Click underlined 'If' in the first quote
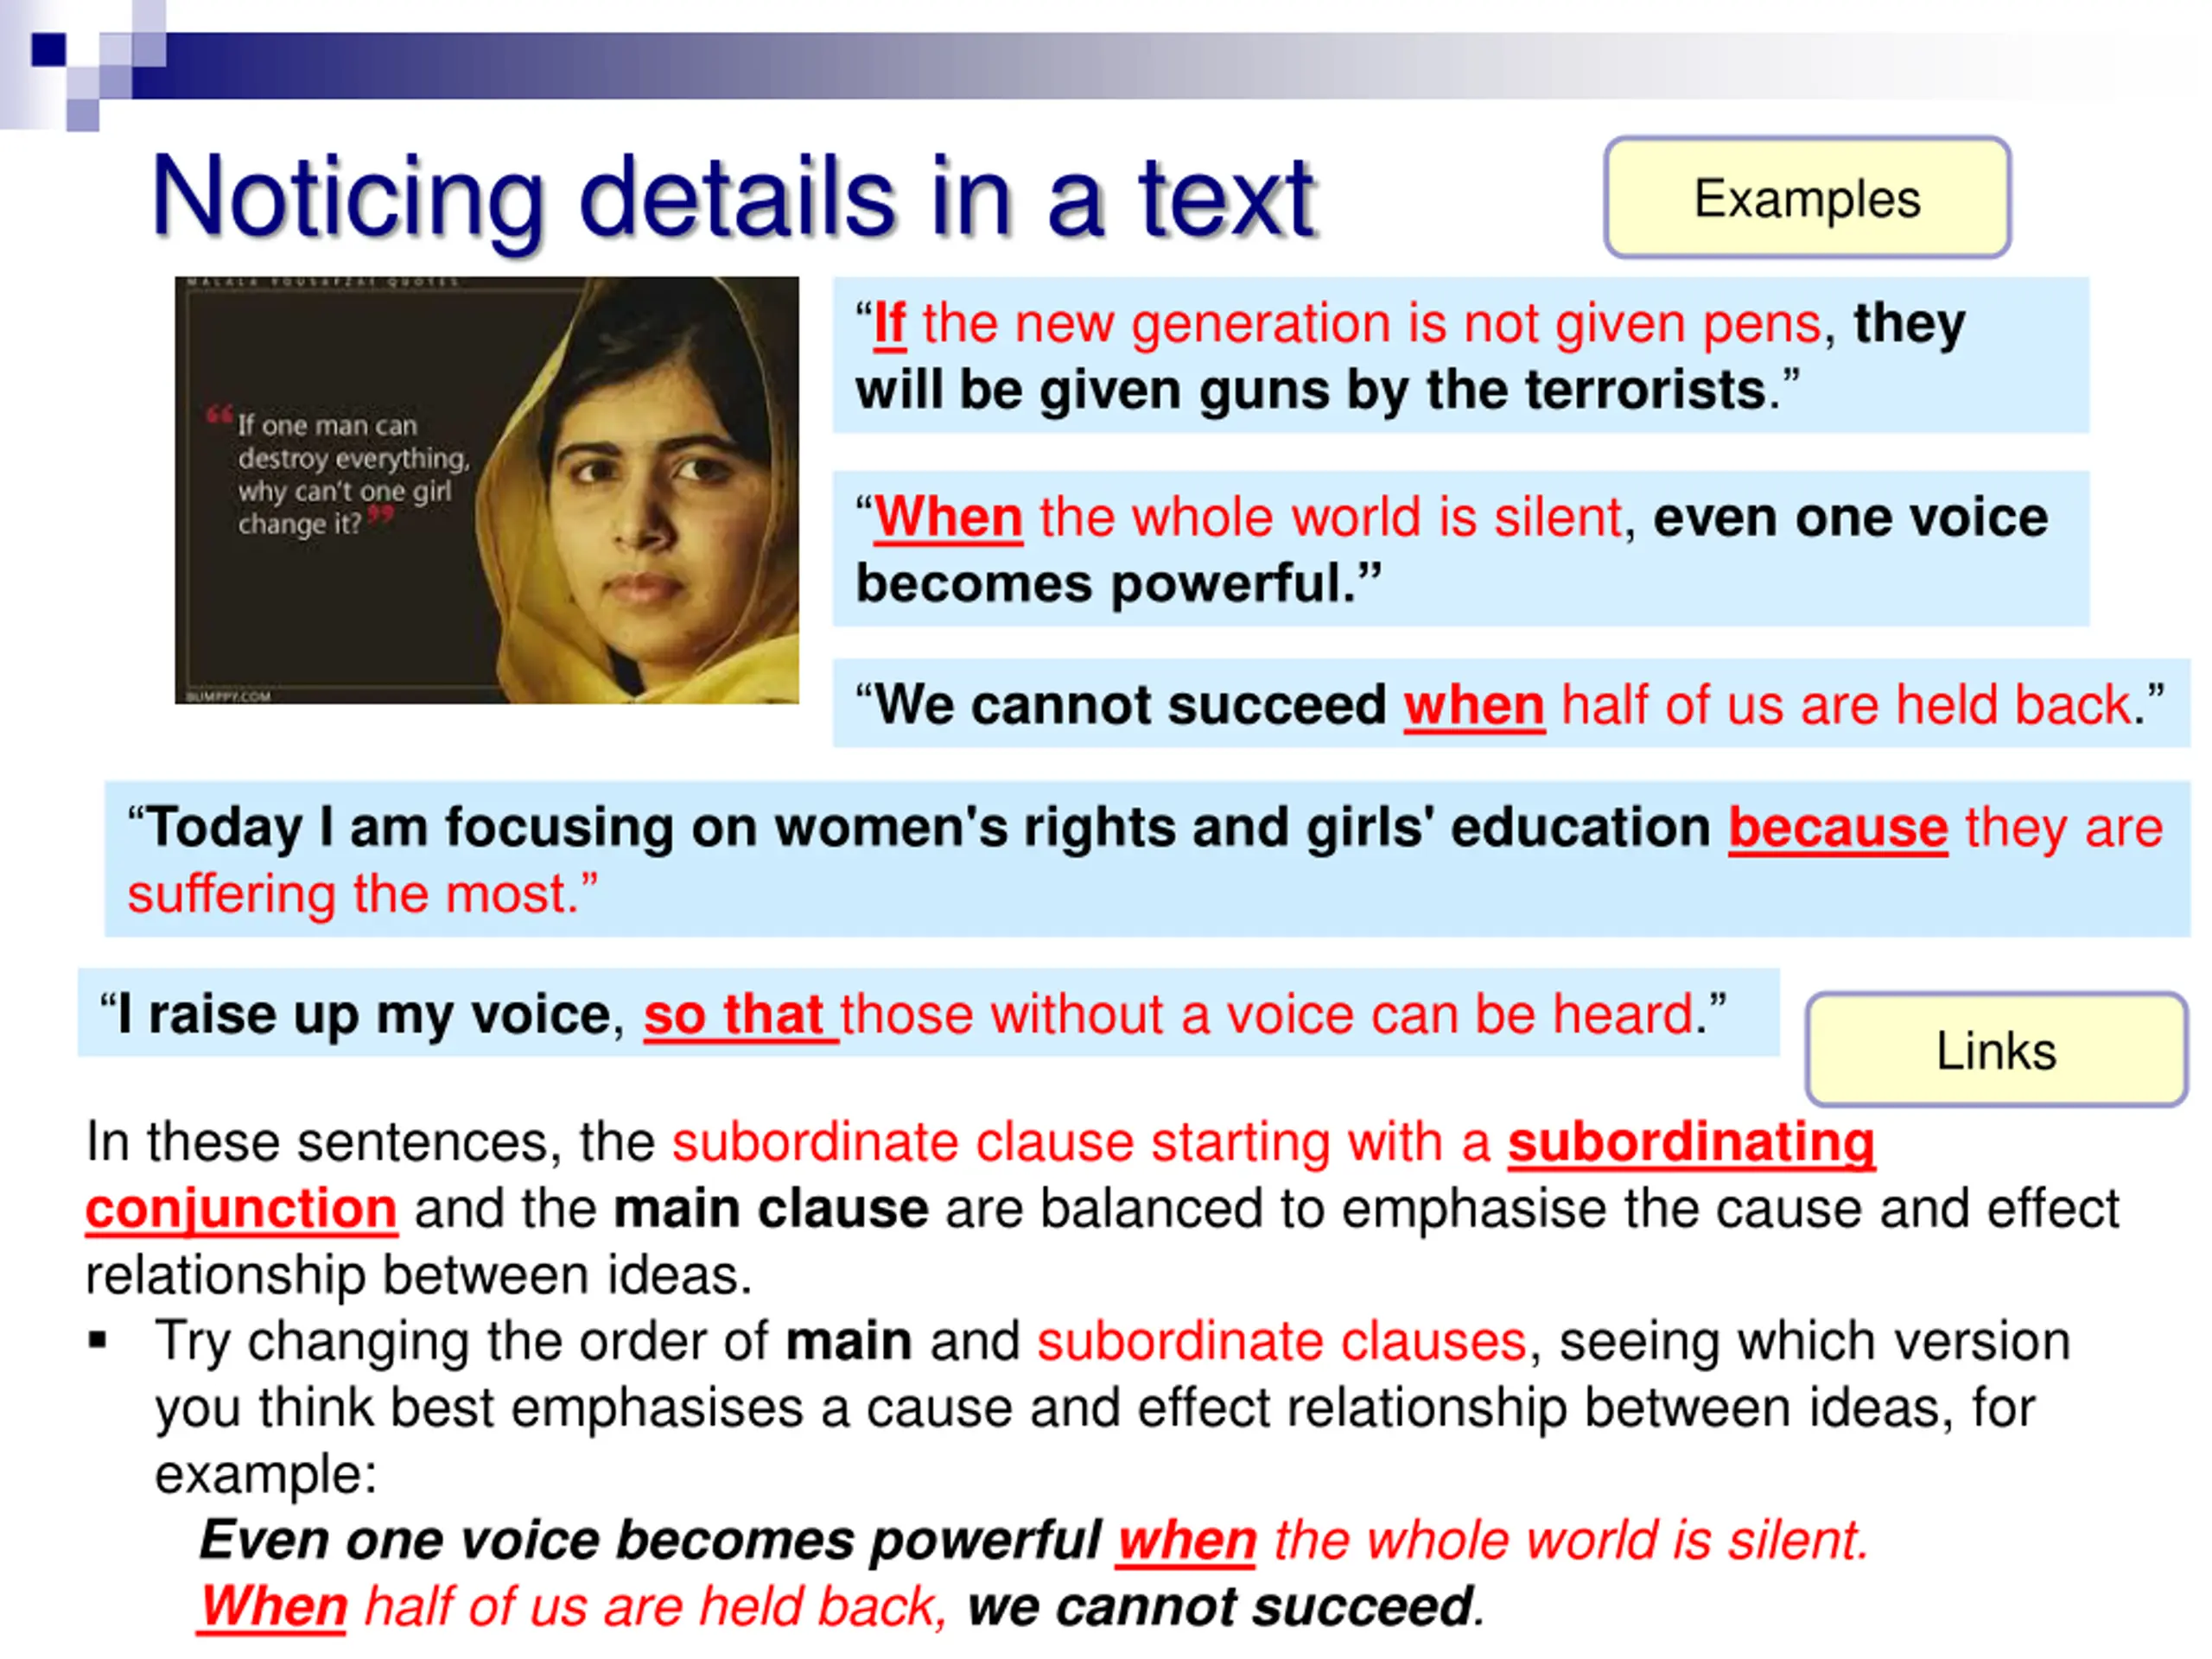2212x1659 pixels. click(x=889, y=325)
